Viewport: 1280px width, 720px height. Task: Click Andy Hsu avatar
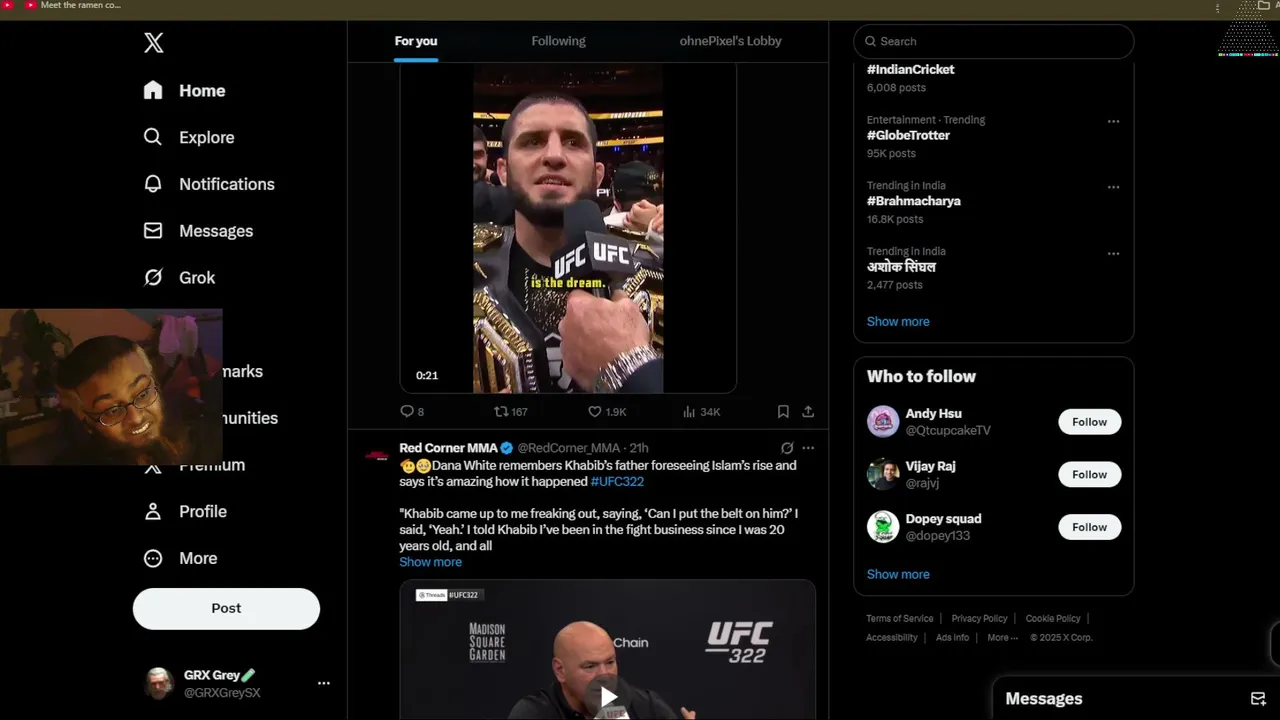(883, 422)
